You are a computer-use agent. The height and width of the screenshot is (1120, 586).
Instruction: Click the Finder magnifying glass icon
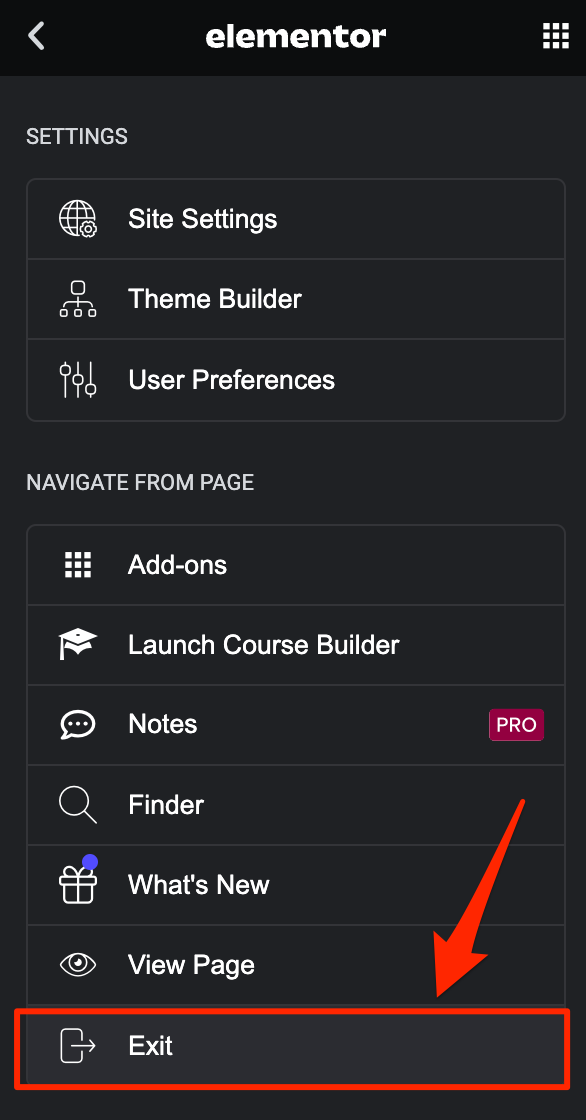[x=78, y=804]
